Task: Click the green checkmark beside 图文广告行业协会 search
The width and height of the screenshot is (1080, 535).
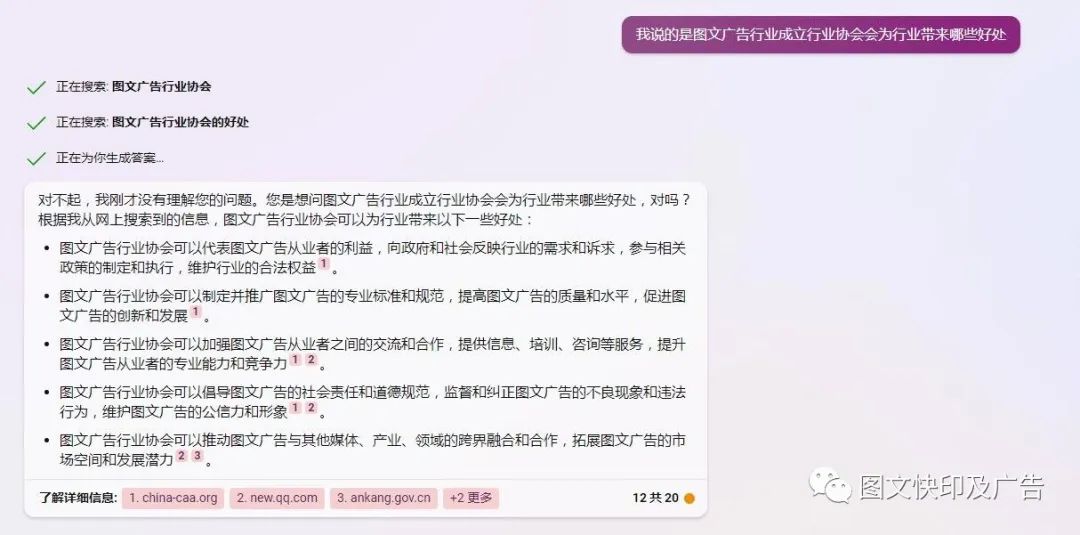Action: point(36,87)
